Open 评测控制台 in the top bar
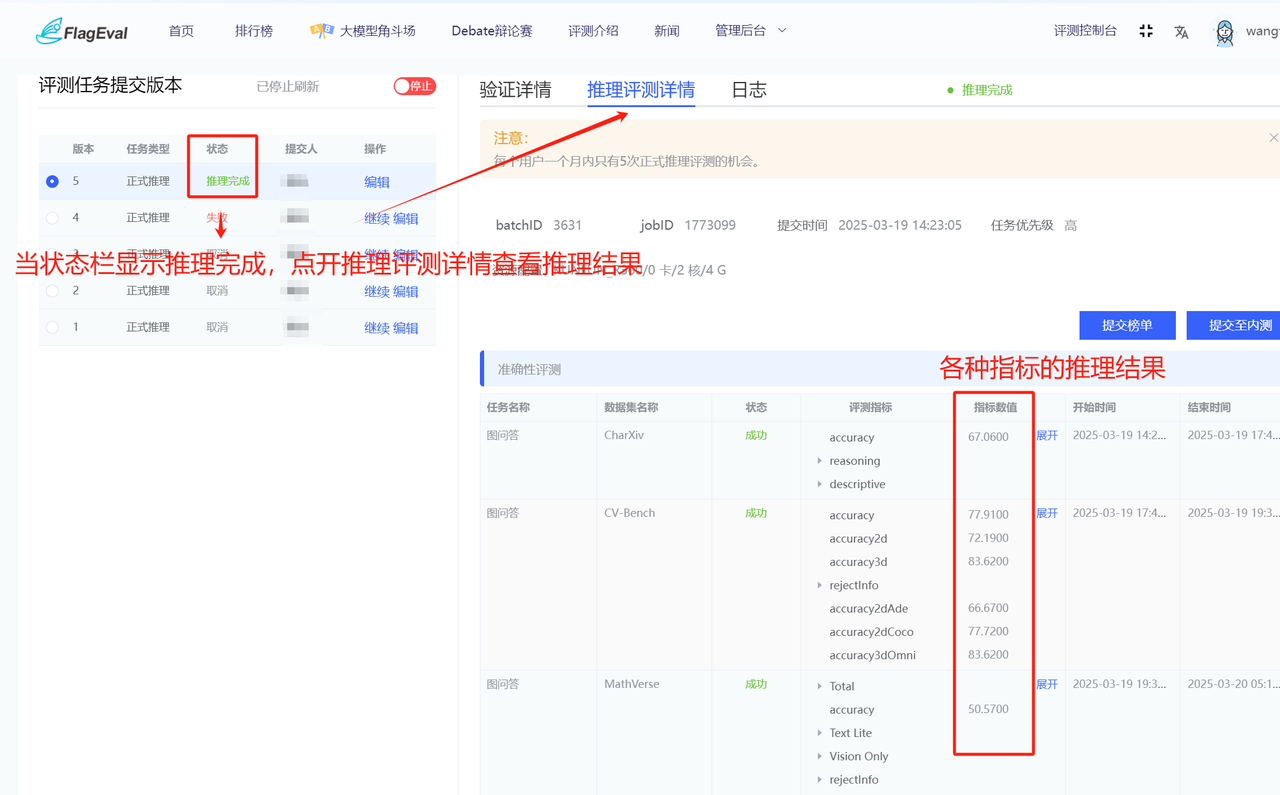Viewport: 1280px width, 795px height. [x=1085, y=31]
